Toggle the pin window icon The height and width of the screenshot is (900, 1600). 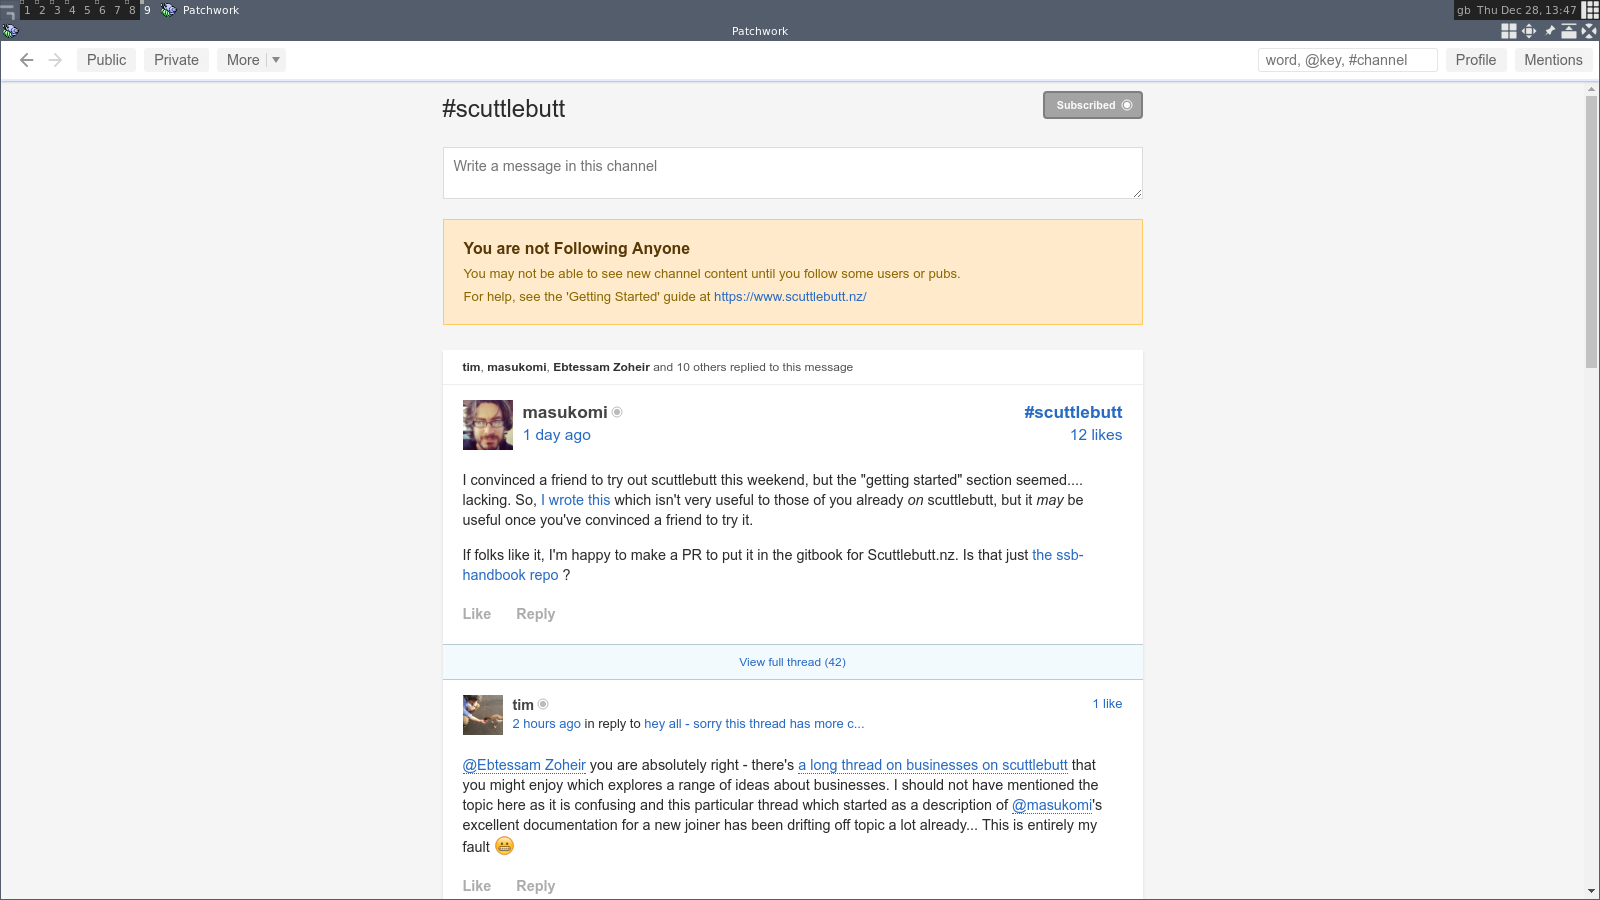click(1549, 31)
